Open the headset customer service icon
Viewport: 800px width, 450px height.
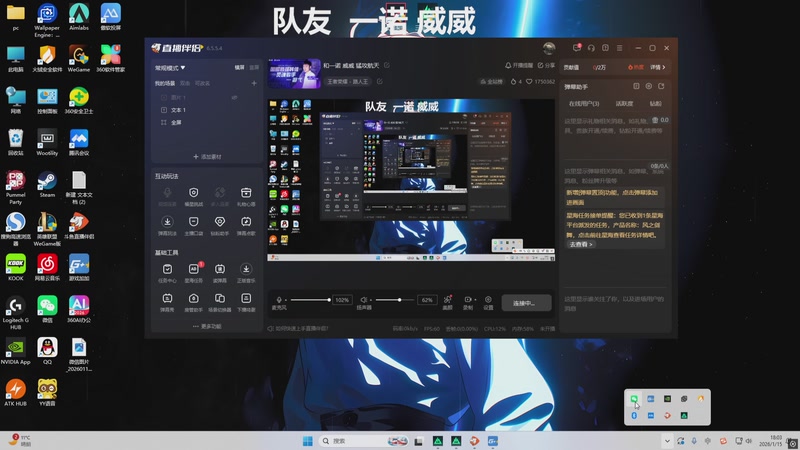point(591,48)
